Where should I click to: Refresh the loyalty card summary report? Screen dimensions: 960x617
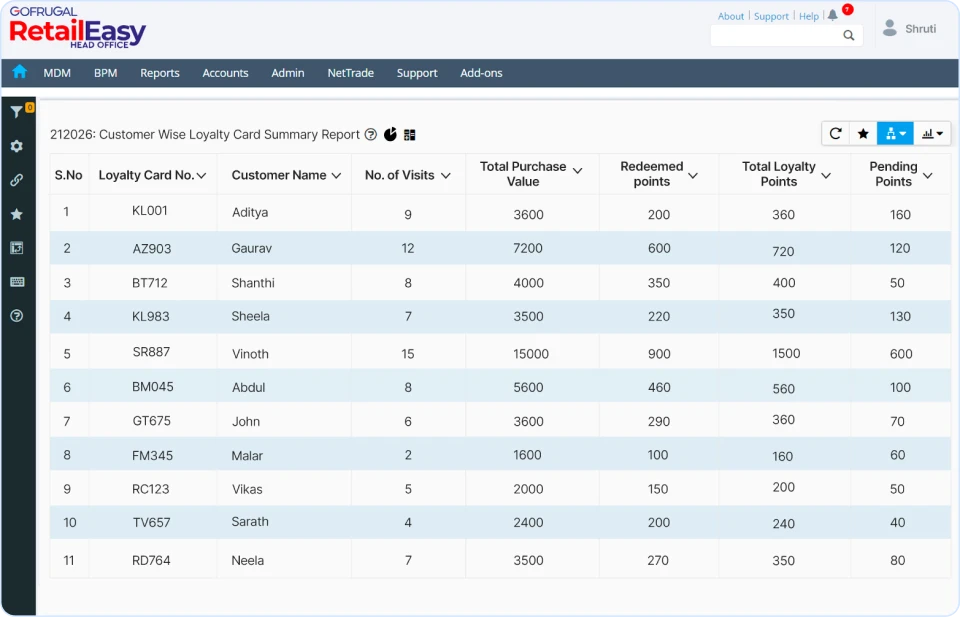tap(836, 132)
